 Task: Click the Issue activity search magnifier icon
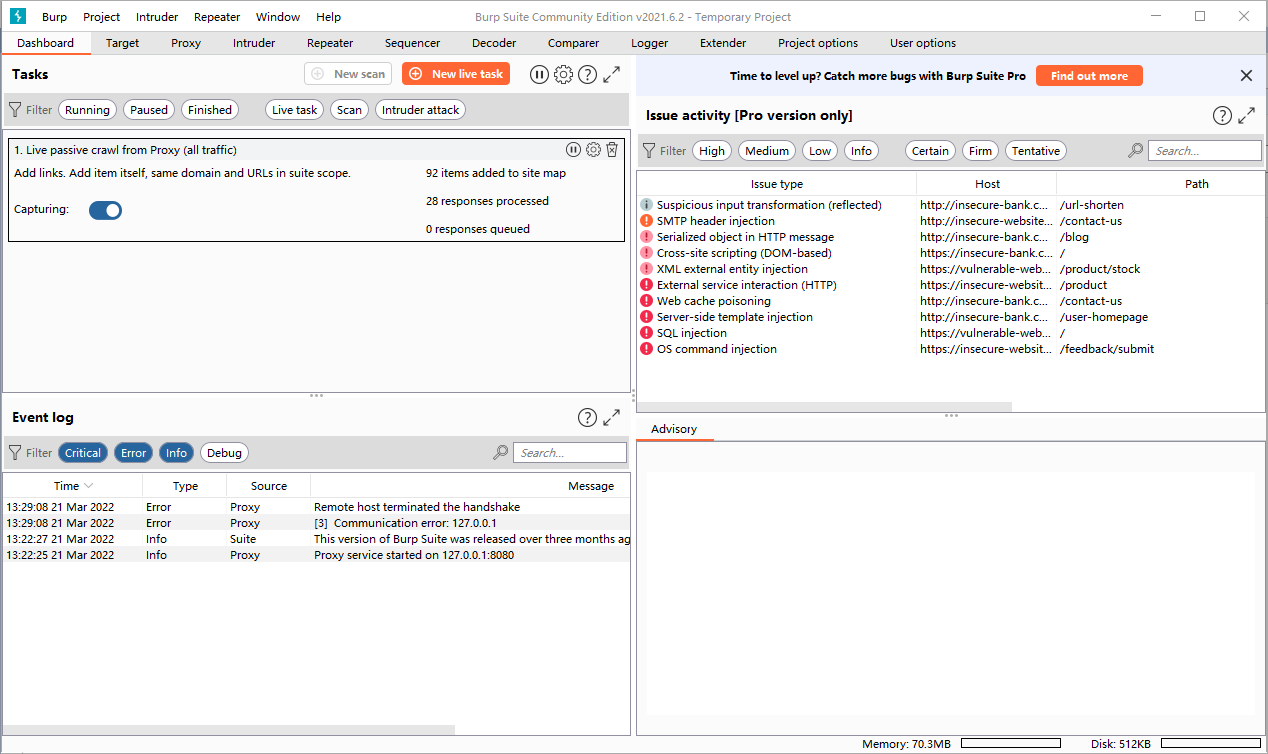click(1136, 151)
